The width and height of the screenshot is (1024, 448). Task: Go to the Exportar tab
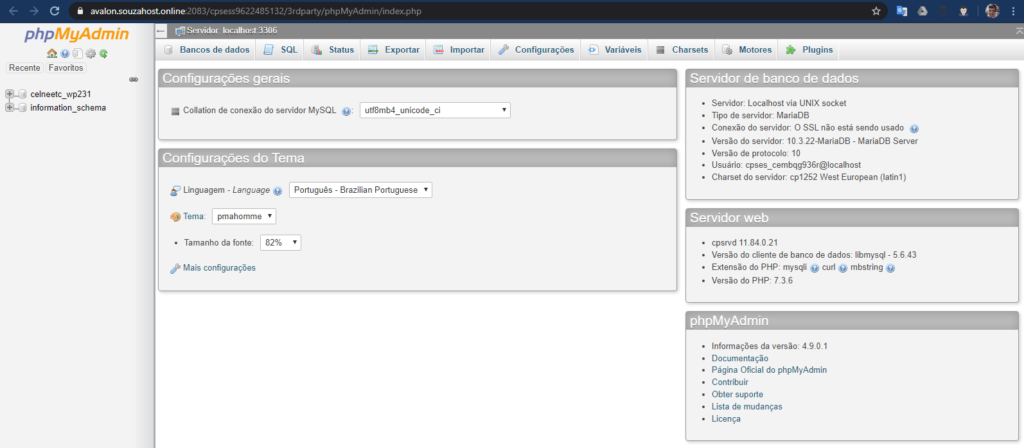tap(394, 50)
